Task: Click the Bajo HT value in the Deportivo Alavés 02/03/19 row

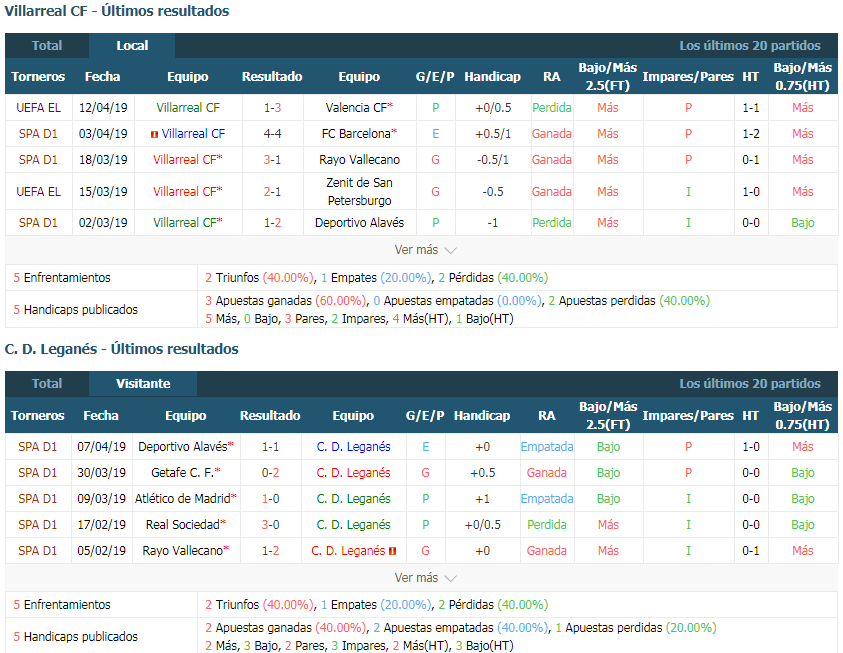Action: pyautogui.click(x=803, y=223)
